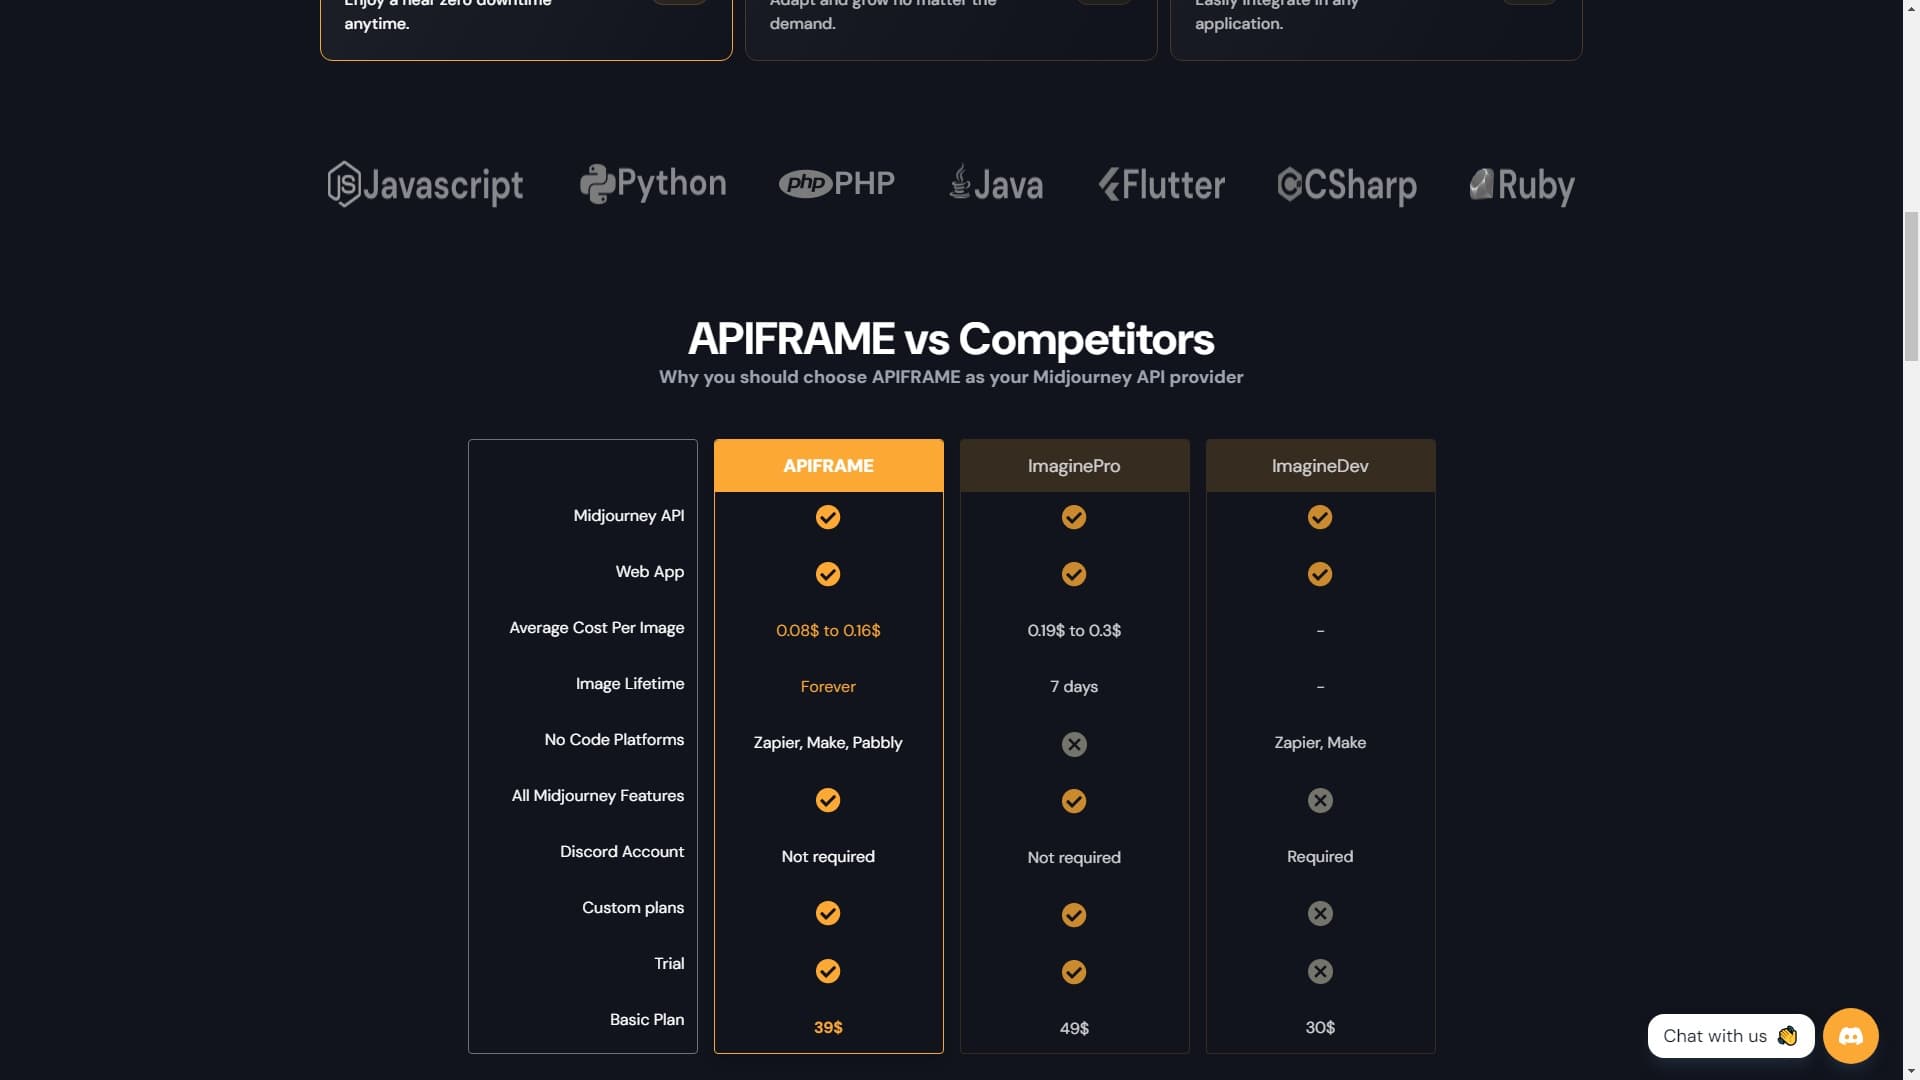Click the 'Average Cost Per Image' label

click(x=597, y=627)
